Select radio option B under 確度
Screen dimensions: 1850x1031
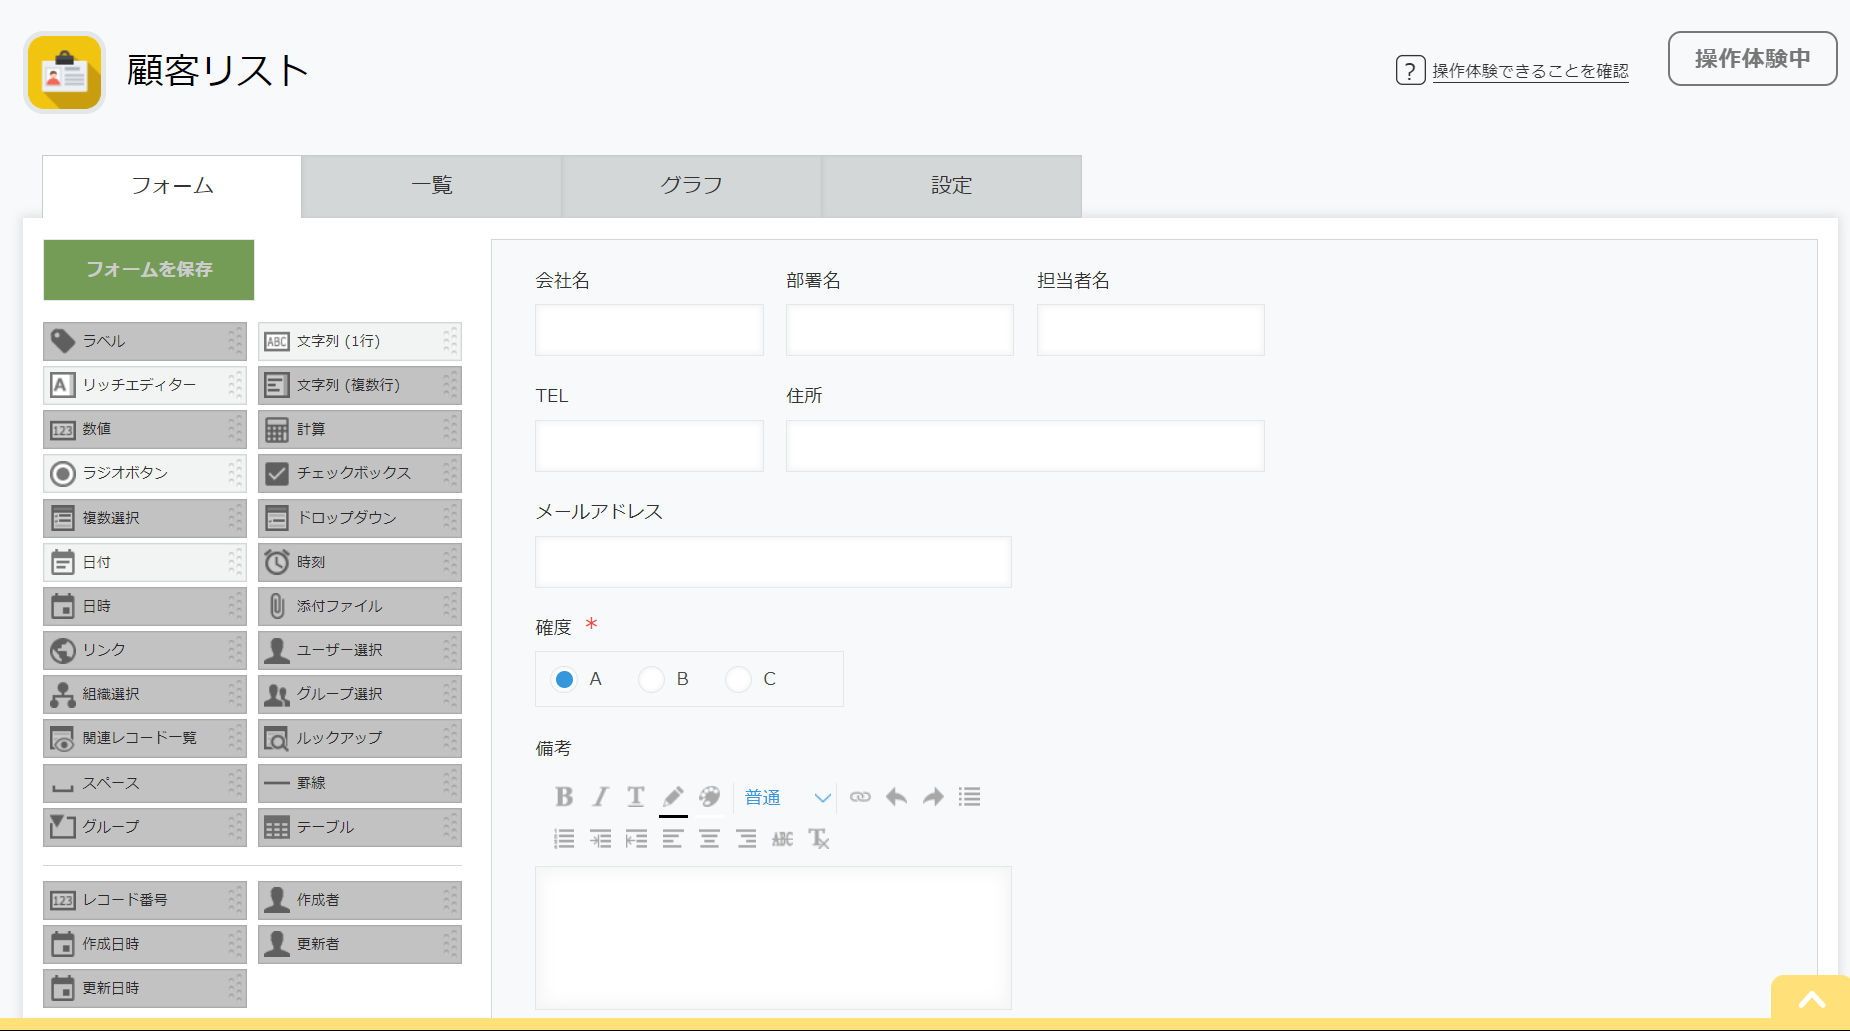pyautogui.click(x=651, y=679)
